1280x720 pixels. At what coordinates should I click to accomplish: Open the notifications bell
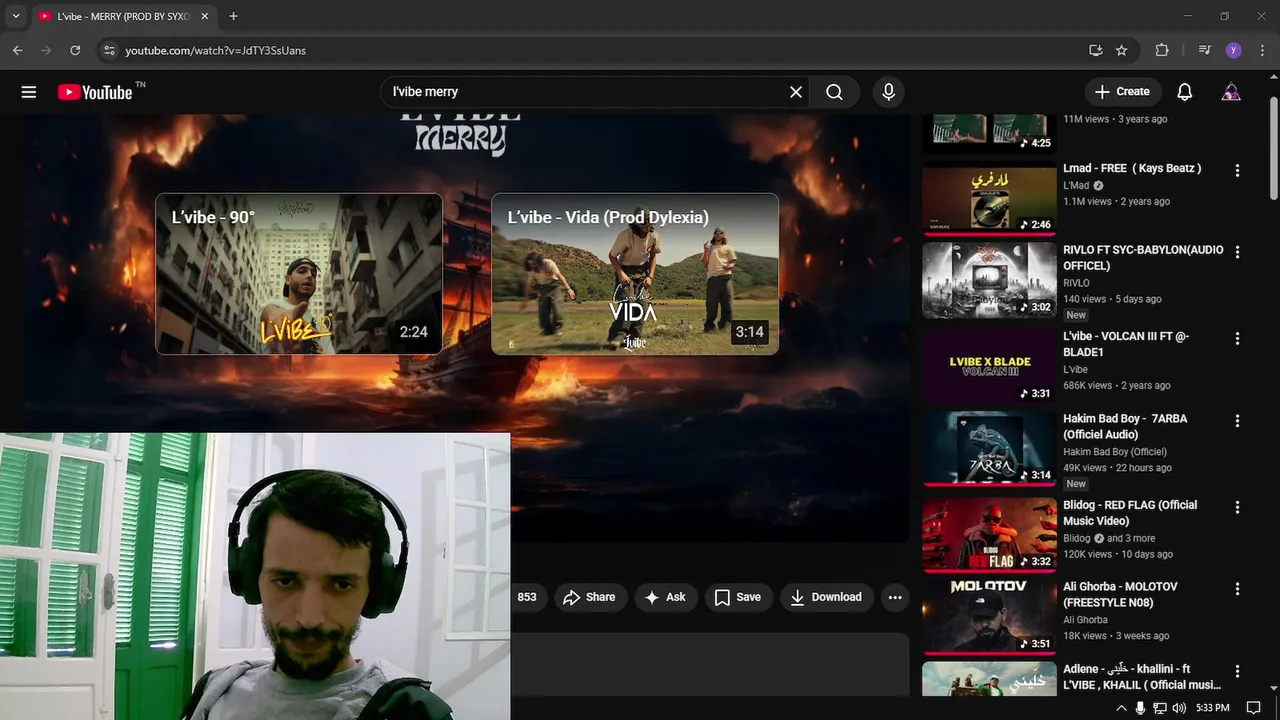tap(1185, 92)
